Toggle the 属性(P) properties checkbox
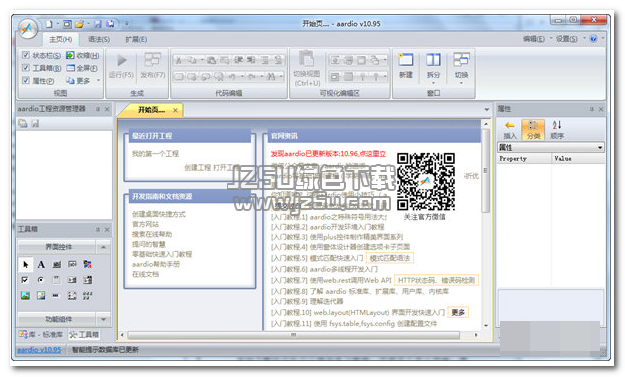 tap(26, 81)
